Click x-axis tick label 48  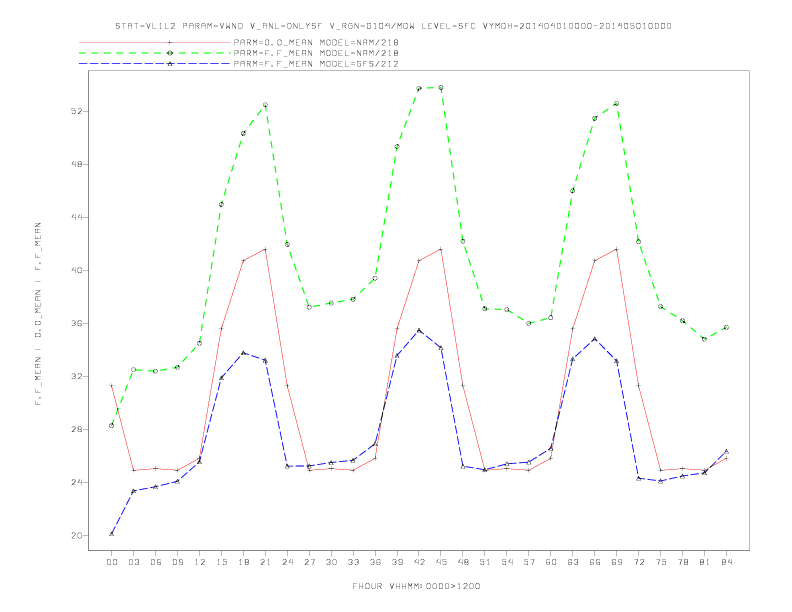coord(463,562)
